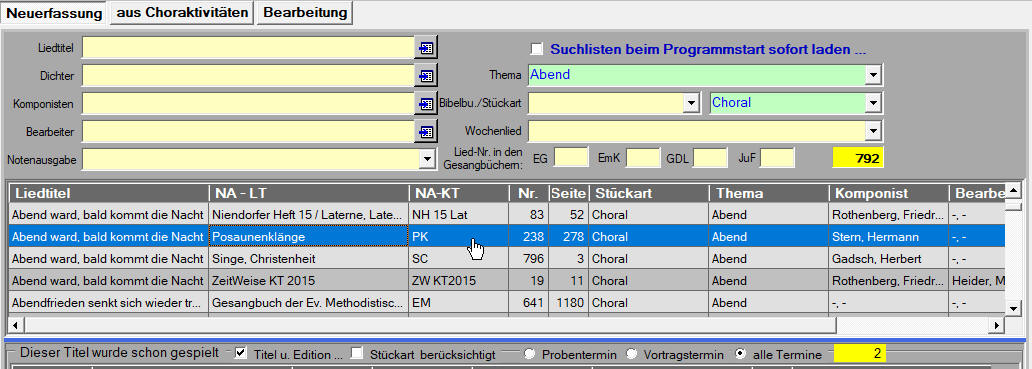This screenshot has width=1032, height=369.
Task: Click the yellow field showing 2
Action: click(x=860, y=353)
